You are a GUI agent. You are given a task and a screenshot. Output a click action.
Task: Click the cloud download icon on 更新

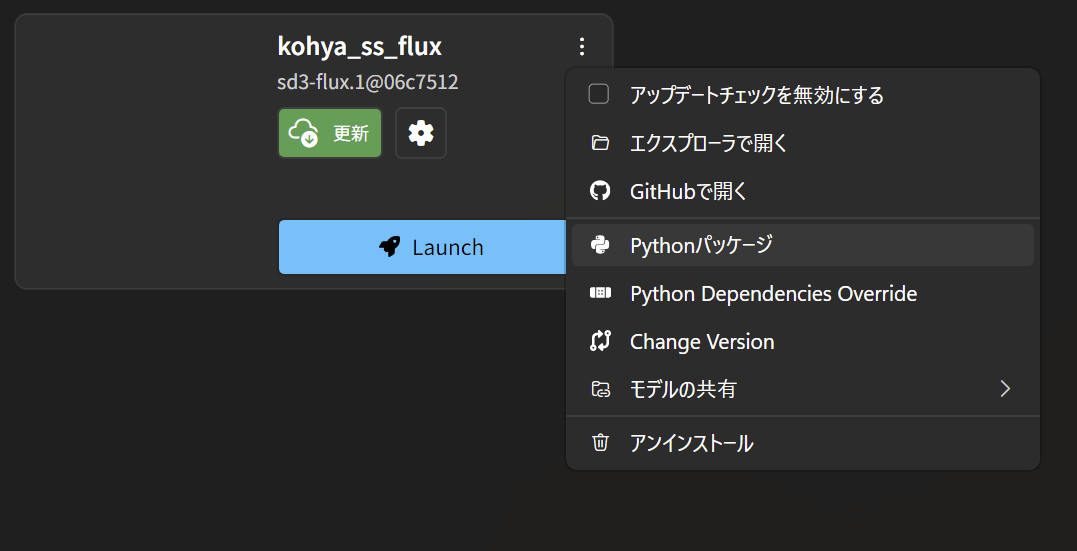[303, 133]
